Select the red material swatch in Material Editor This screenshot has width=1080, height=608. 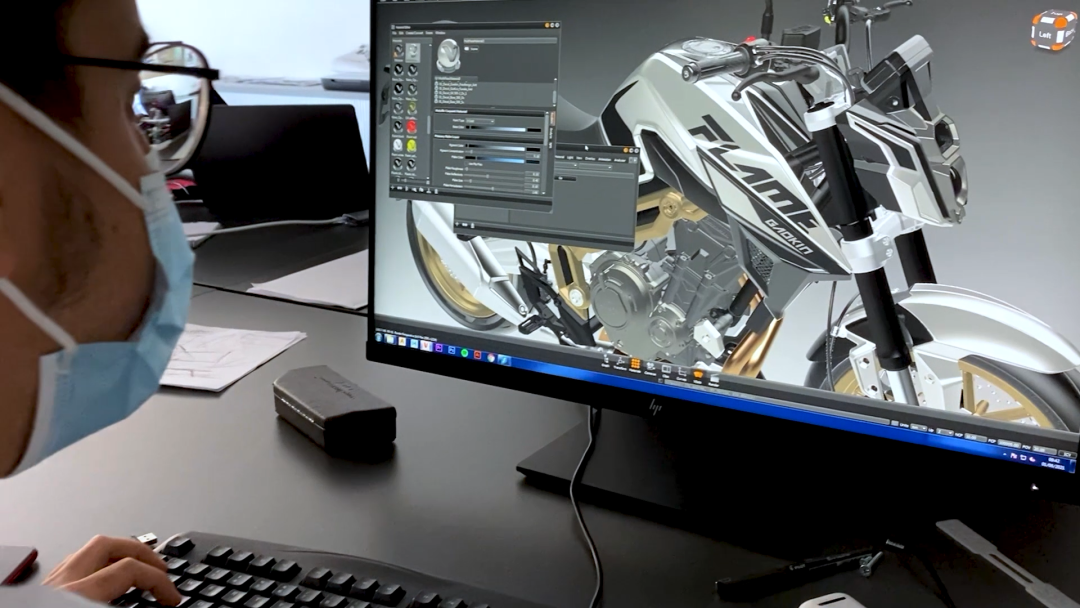coord(411,127)
